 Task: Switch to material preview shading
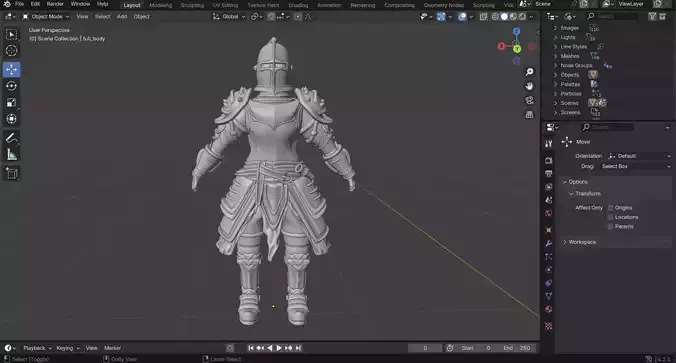tap(513, 16)
